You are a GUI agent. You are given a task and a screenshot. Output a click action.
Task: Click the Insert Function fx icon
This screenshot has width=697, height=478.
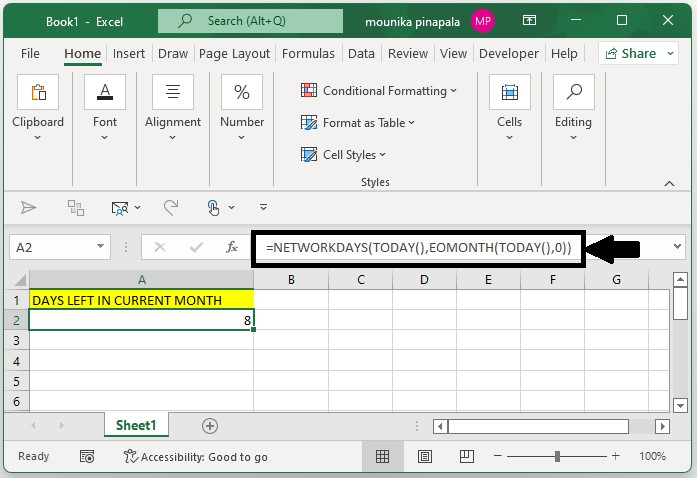(232, 247)
